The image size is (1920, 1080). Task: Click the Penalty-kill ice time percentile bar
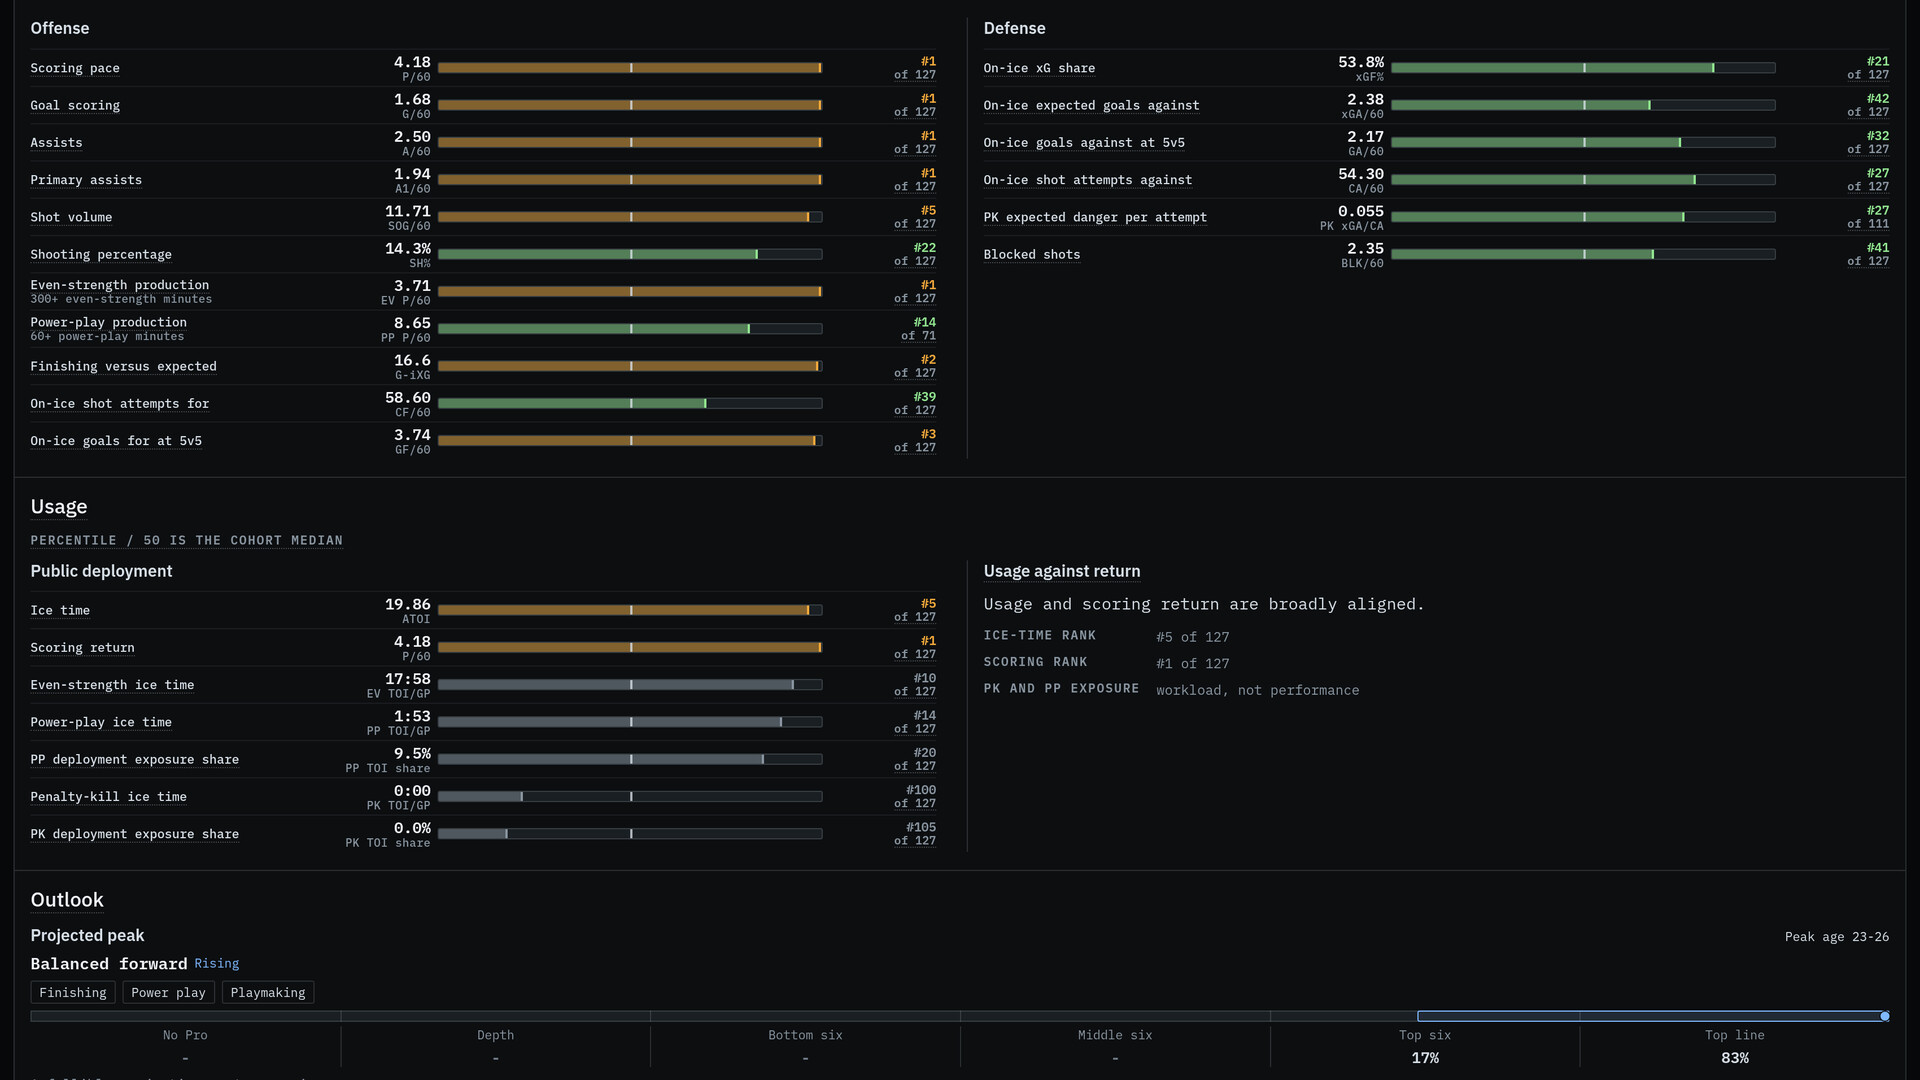[630, 797]
